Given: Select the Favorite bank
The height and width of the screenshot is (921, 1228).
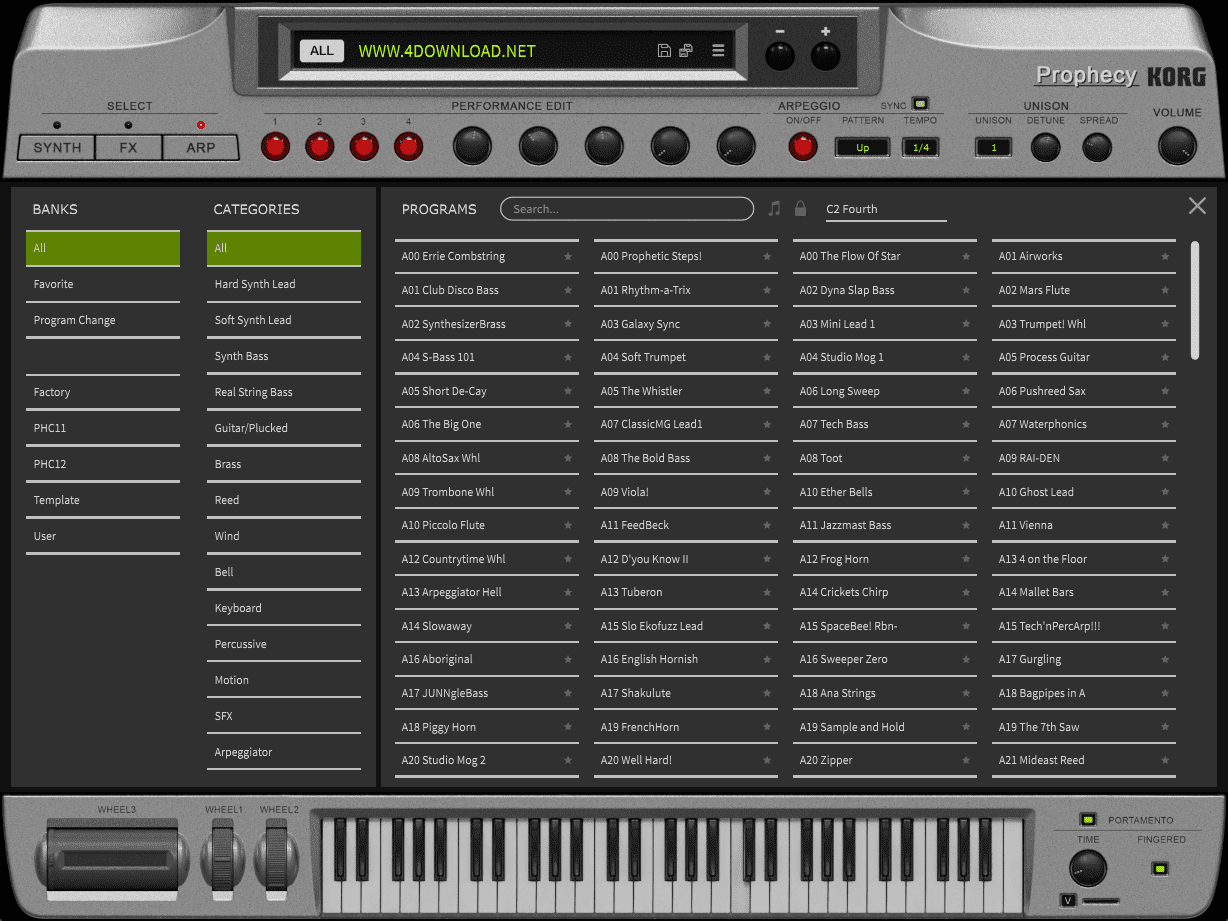Looking at the screenshot, I should 103,284.
